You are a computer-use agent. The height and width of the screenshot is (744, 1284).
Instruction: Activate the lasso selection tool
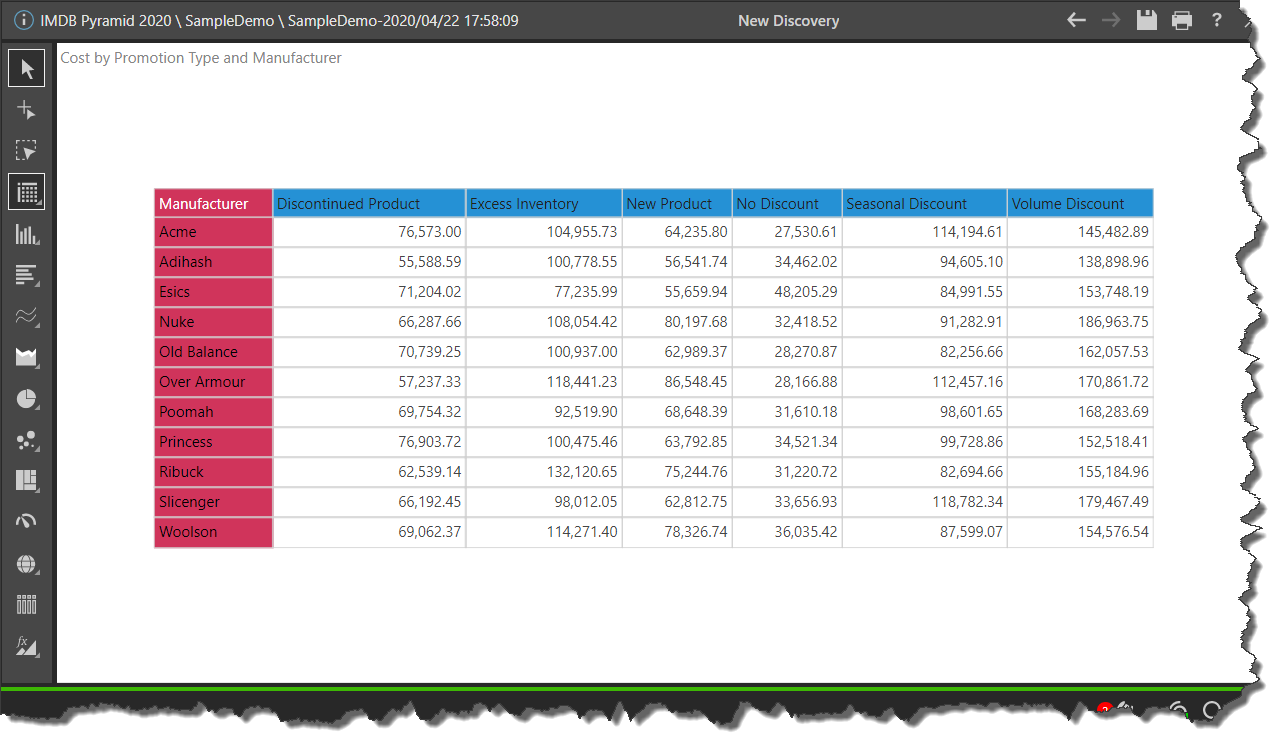tap(27, 151)
